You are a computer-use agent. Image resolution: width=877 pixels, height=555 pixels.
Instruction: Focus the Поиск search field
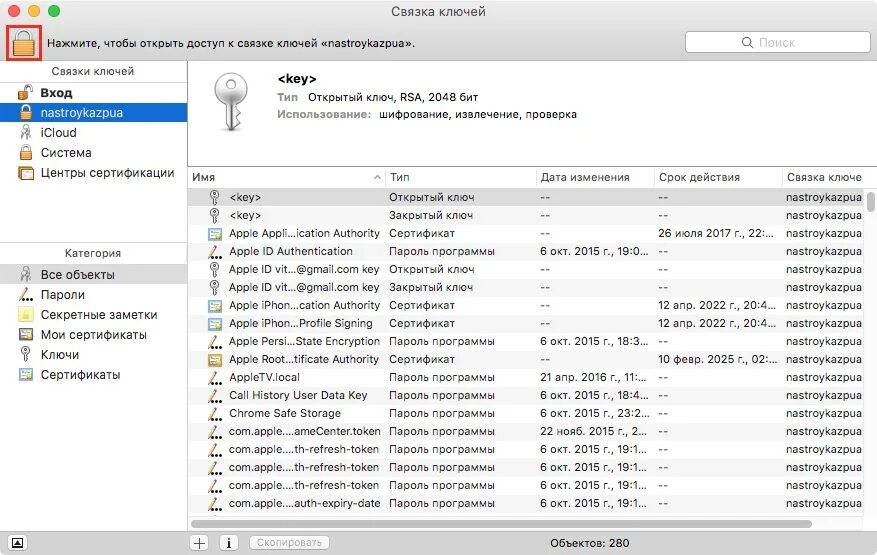pos(777,43)
